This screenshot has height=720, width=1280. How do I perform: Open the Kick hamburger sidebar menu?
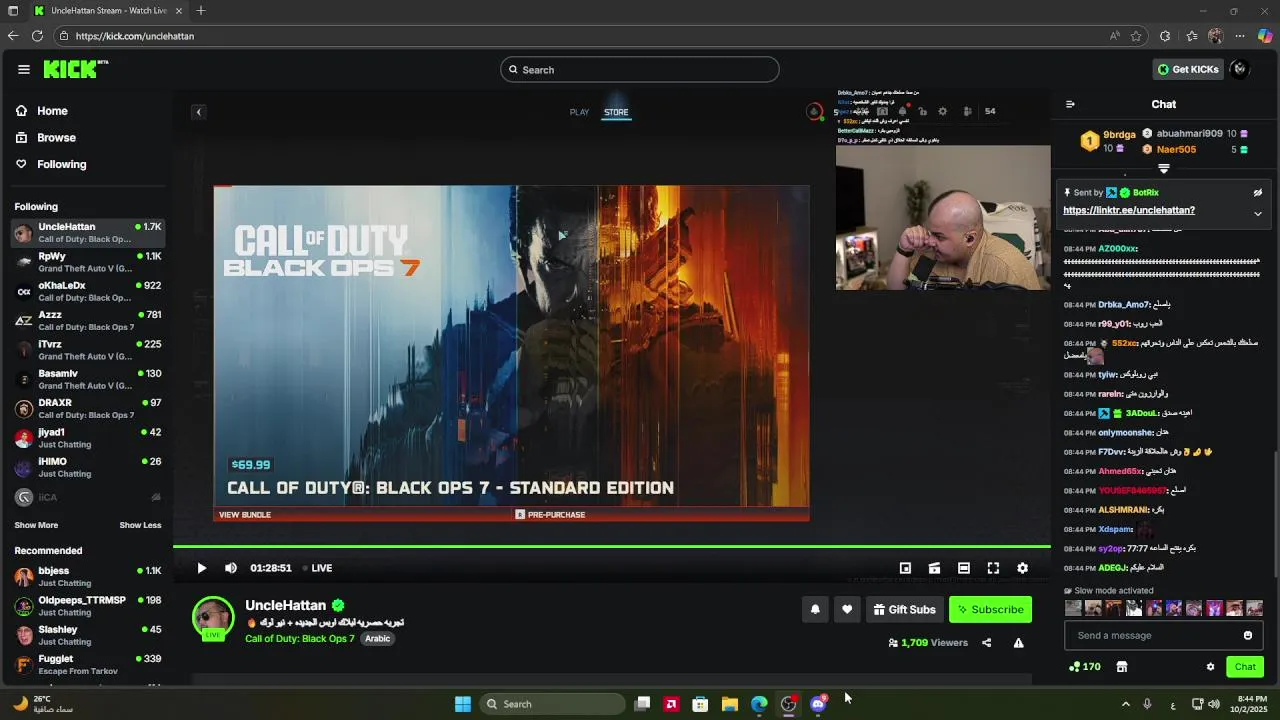[x=23, y=69]
